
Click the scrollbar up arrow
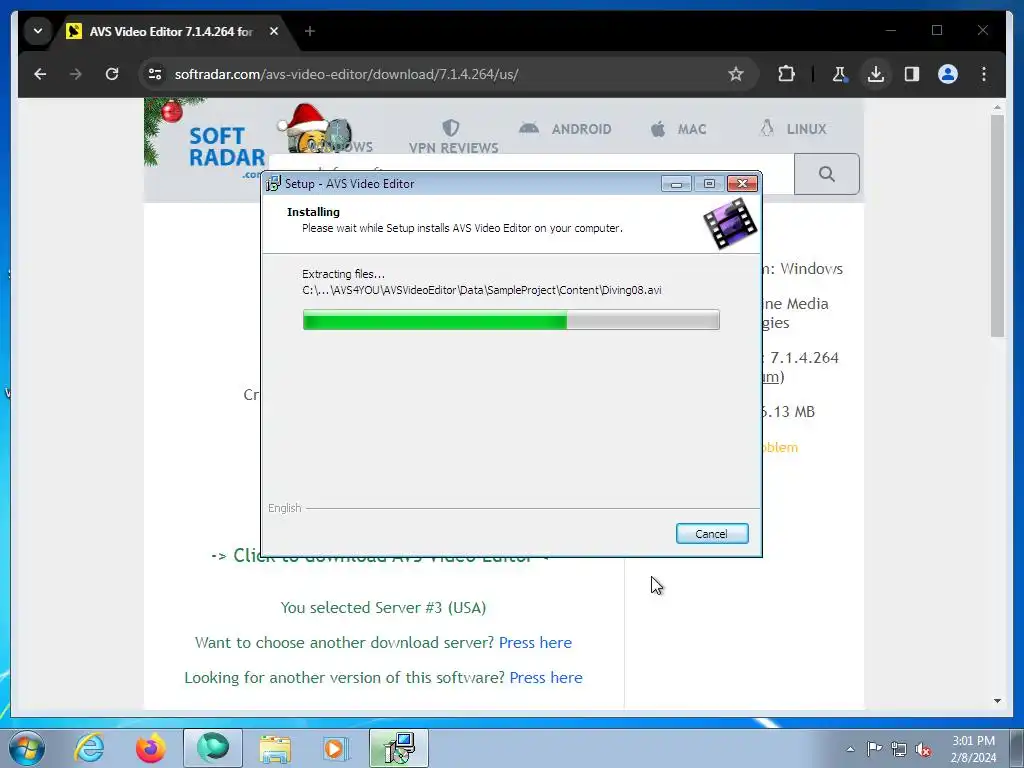tap(997, 107)
